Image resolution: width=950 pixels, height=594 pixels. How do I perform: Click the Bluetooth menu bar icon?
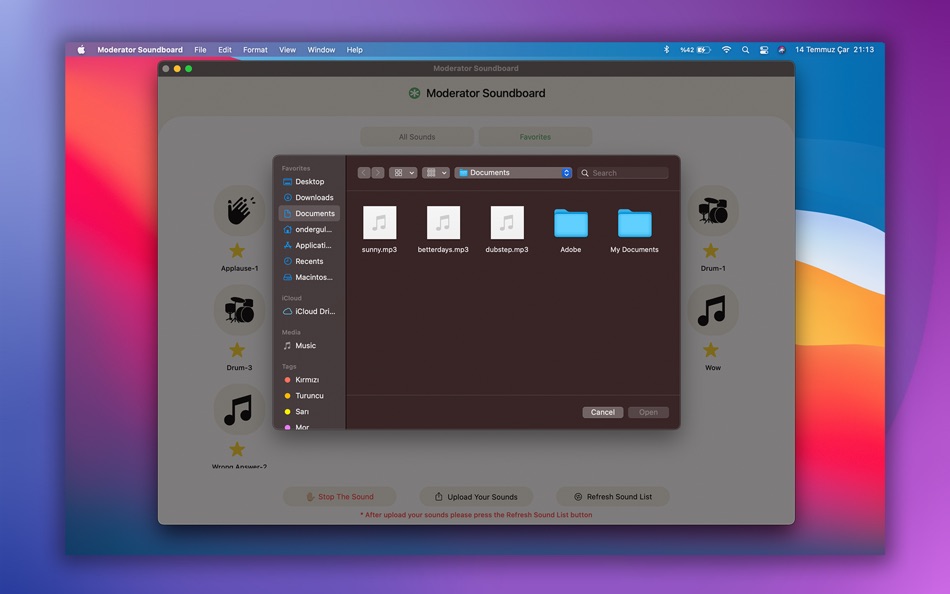666,50
